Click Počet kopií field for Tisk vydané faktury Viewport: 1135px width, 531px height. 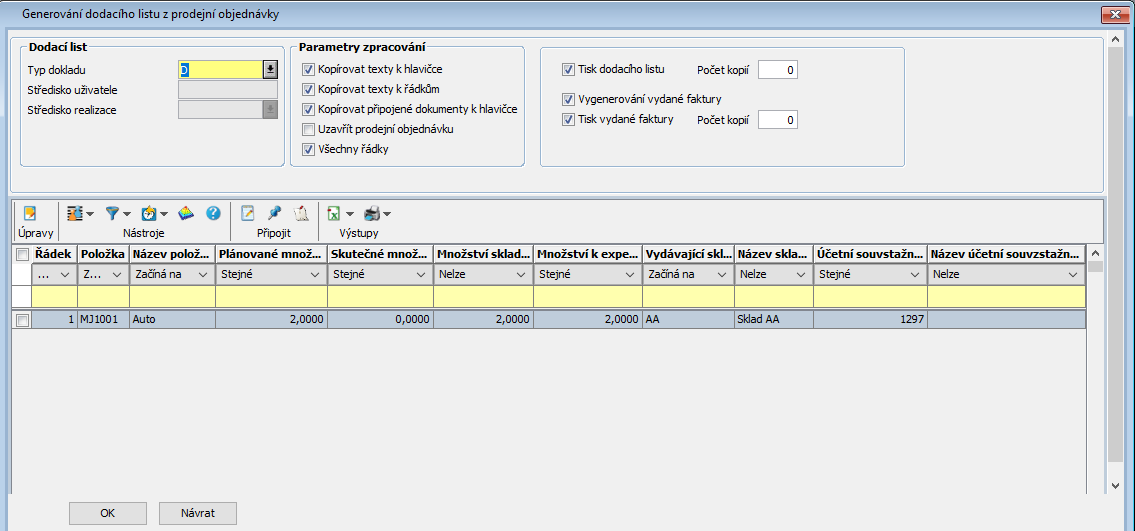point(777,120)
